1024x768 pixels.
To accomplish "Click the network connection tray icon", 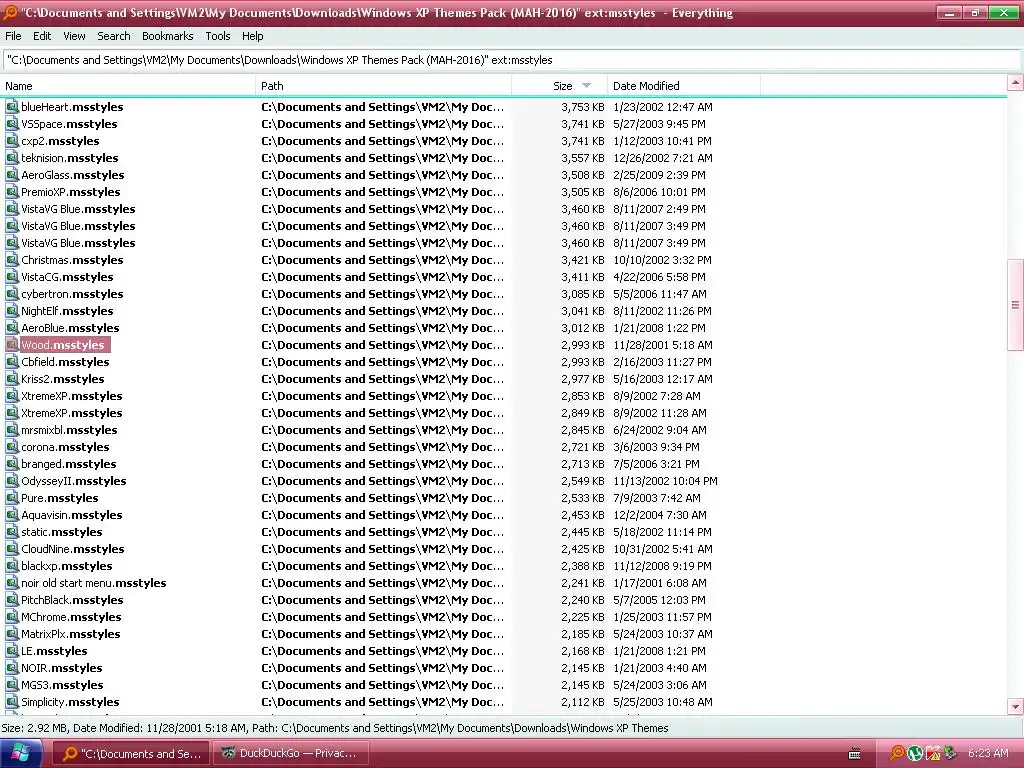I will click(x=950, y=753).
